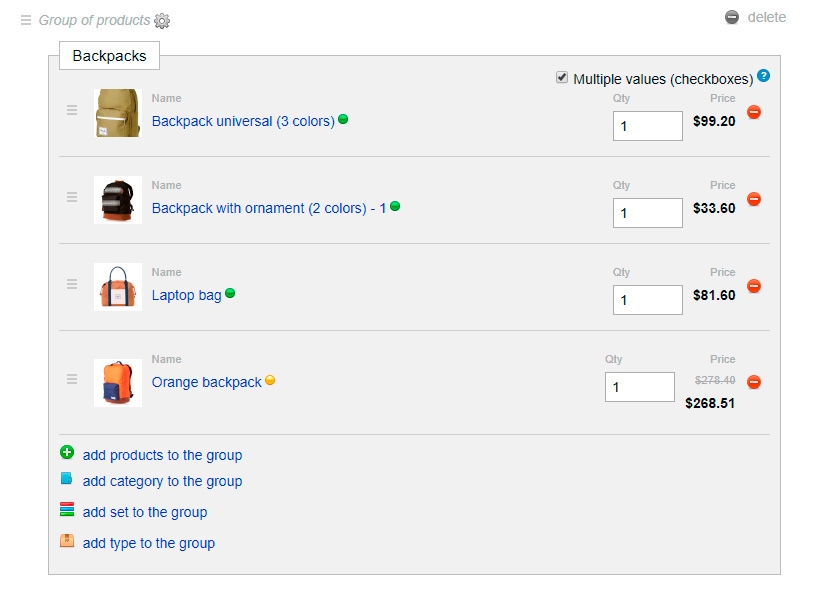Viewport: 814px width, 590px height.
Task: Remove Orange backpack with the red minus icon
Action: coord(754,381)
